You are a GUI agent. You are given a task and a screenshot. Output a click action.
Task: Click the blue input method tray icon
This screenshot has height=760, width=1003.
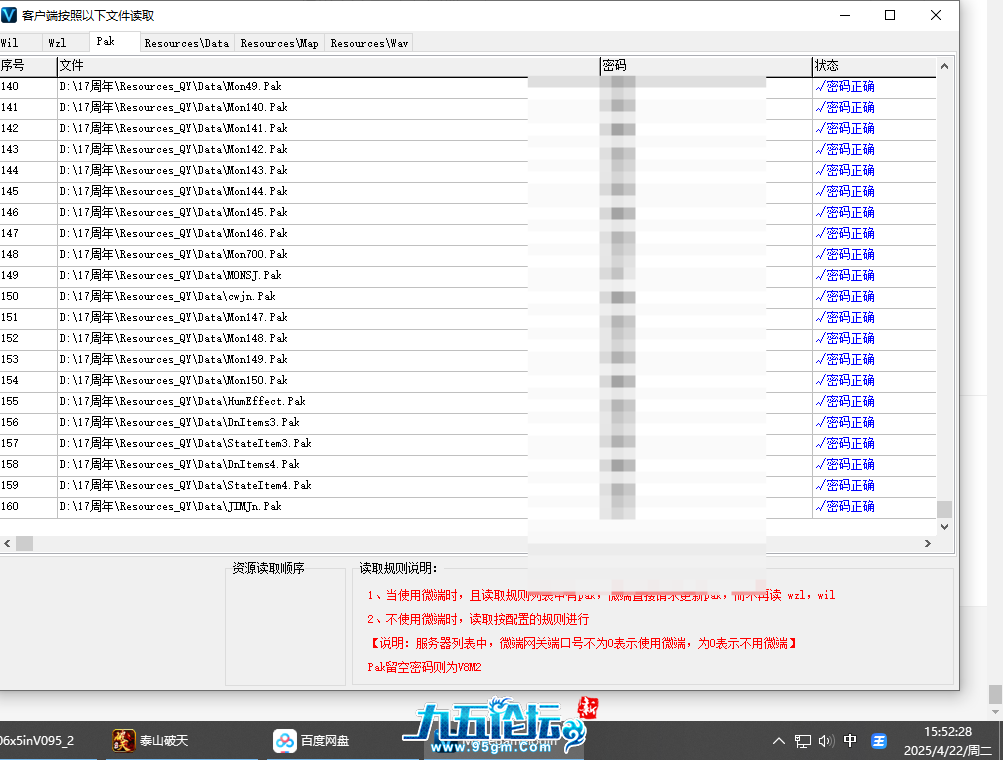tap(879, 741)
